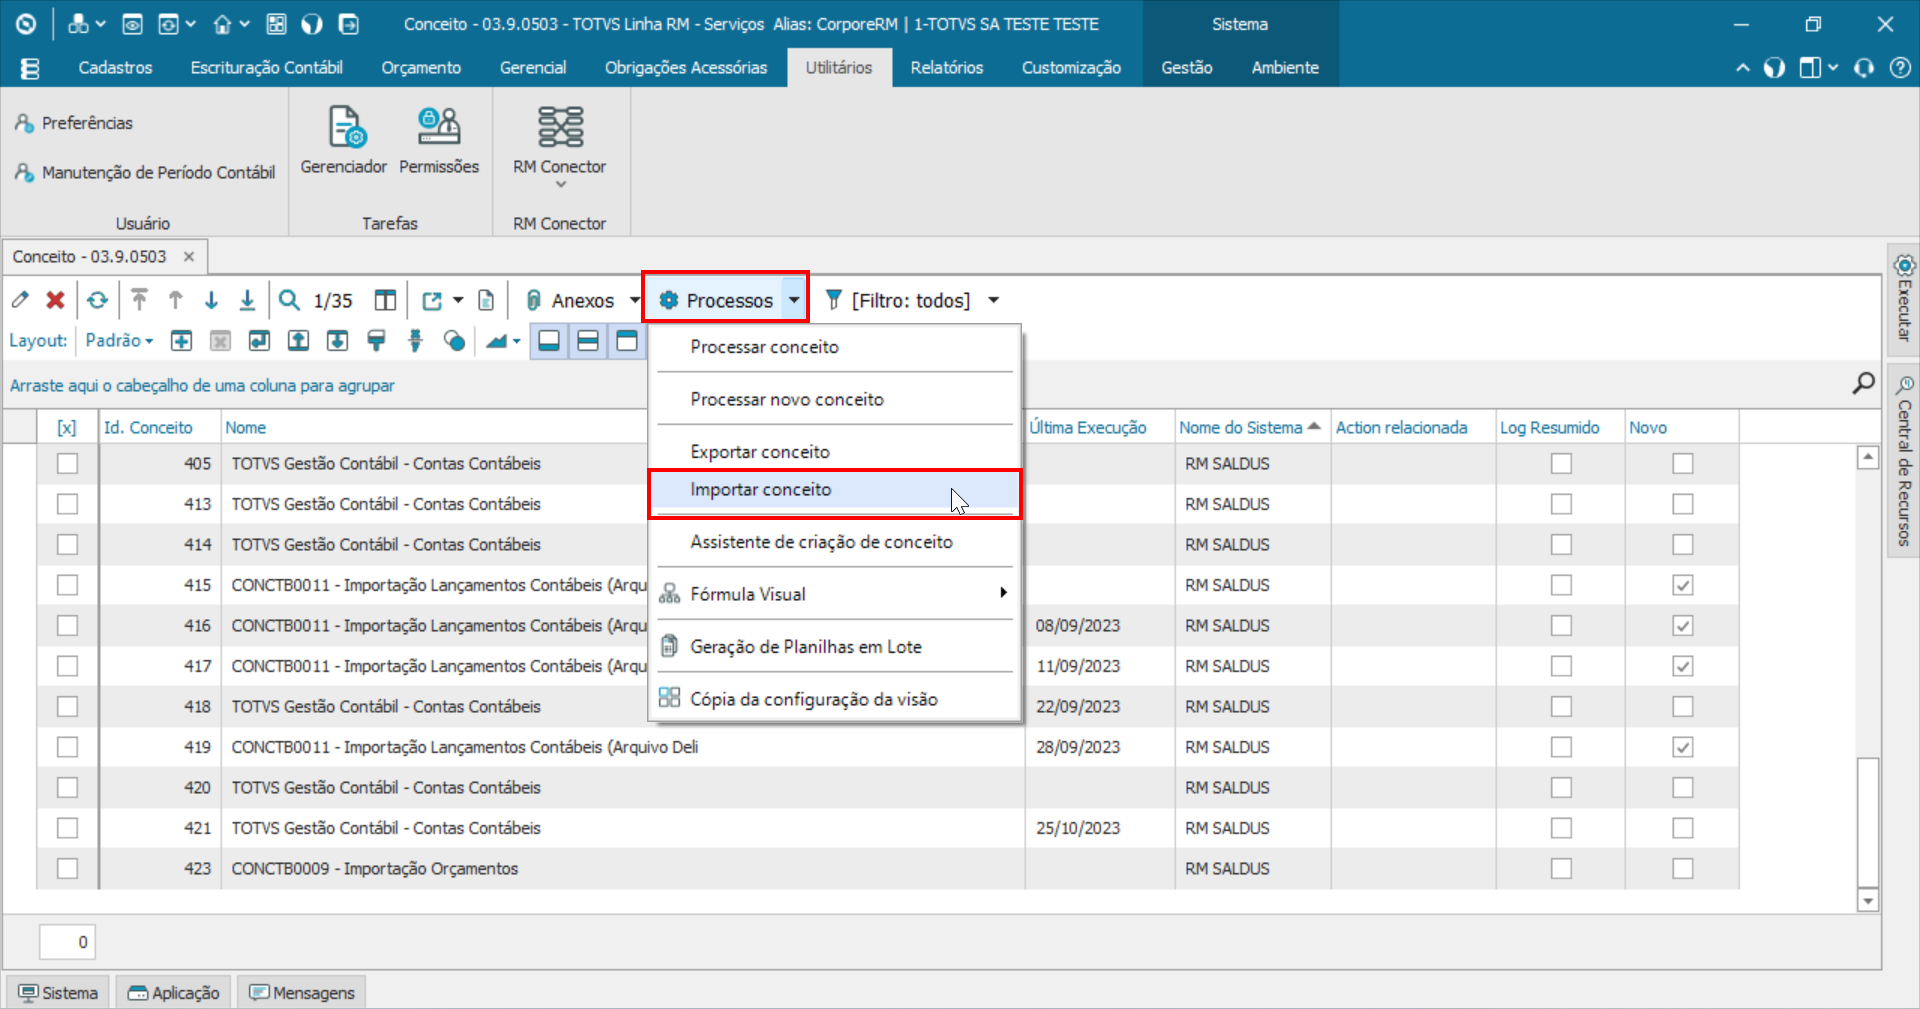Screen dimensions: 1920x1009
Task: Select Geração de Planilhas em Lote
Action: [835, 646]
